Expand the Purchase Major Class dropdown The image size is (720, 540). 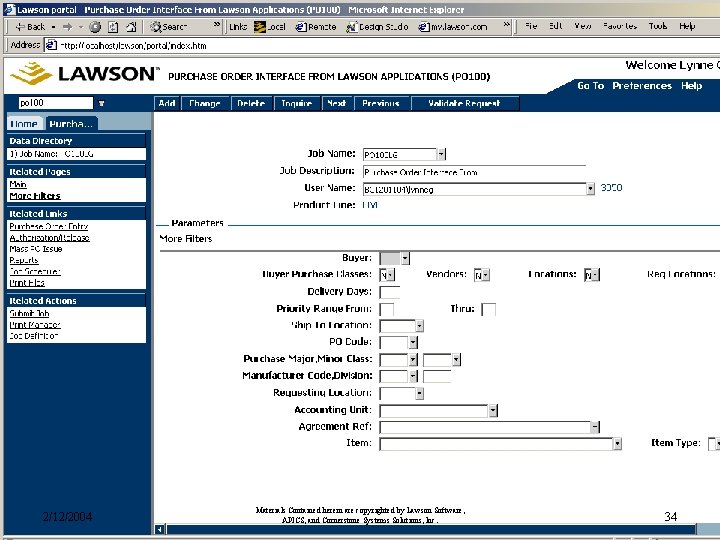tap(413, 360)
